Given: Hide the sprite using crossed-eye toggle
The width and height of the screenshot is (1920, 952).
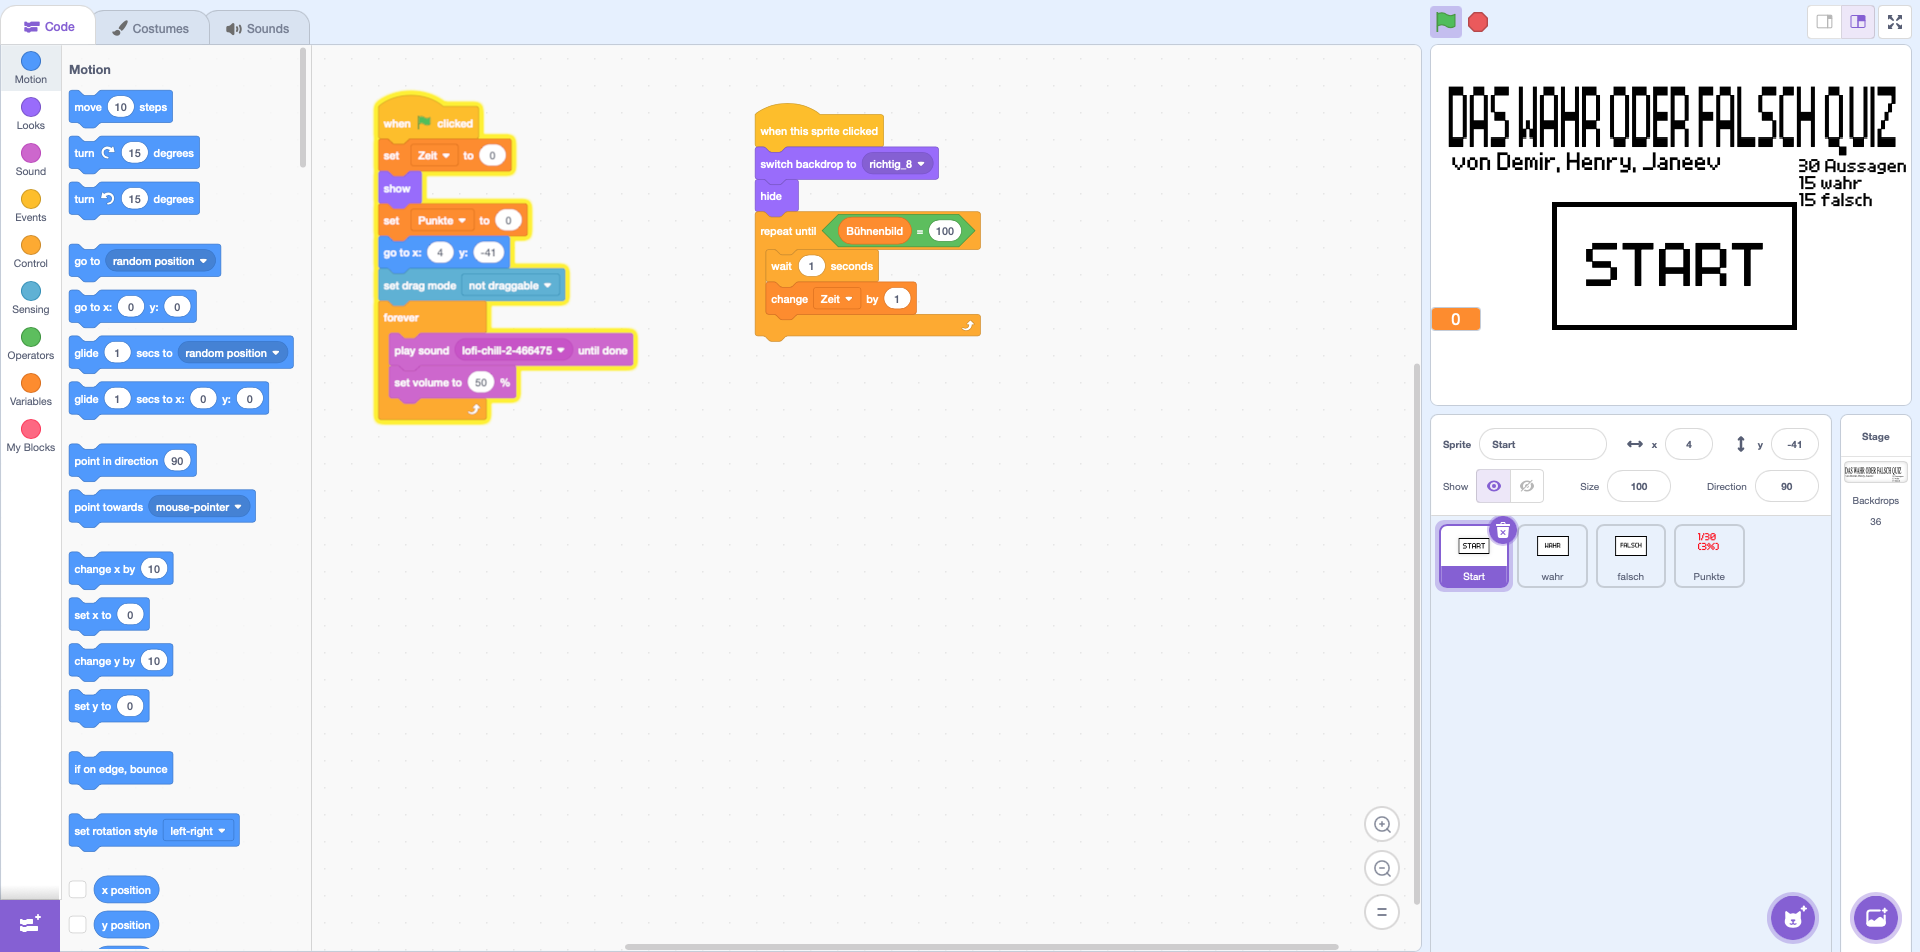Looking at the screenshot, I should (x=1527, y=487).
